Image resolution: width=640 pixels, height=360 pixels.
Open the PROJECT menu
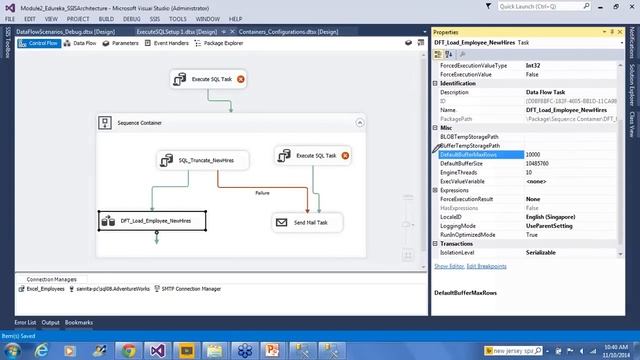point(78,19)
